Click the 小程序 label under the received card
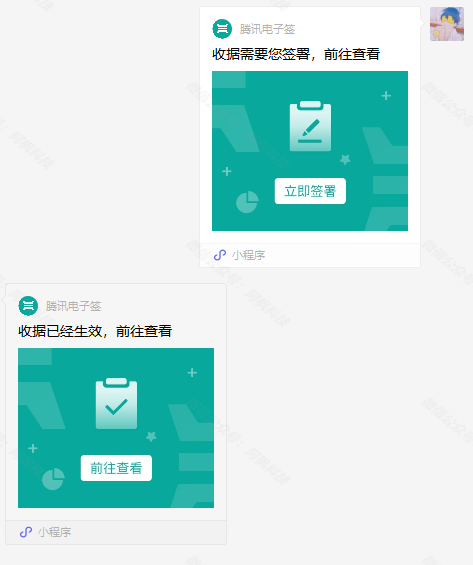 [54, 532]
